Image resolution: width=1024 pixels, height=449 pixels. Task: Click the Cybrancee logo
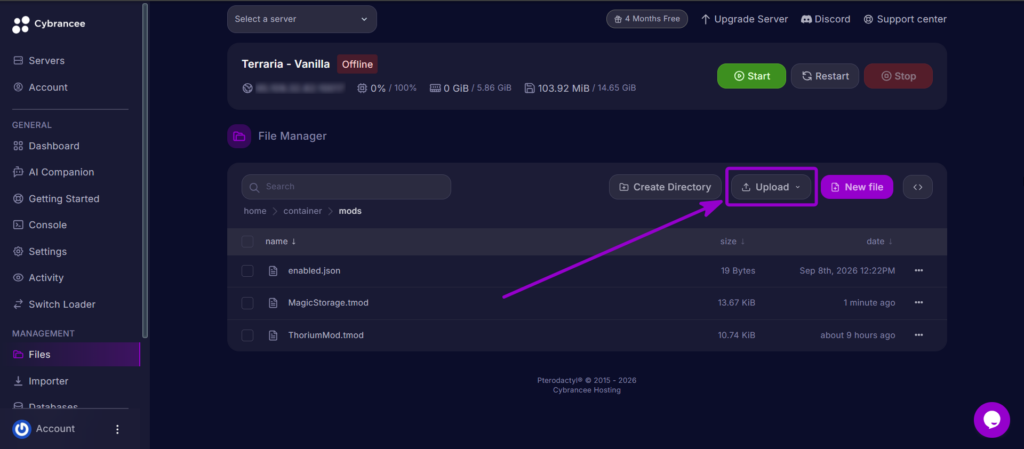point(48,24)
